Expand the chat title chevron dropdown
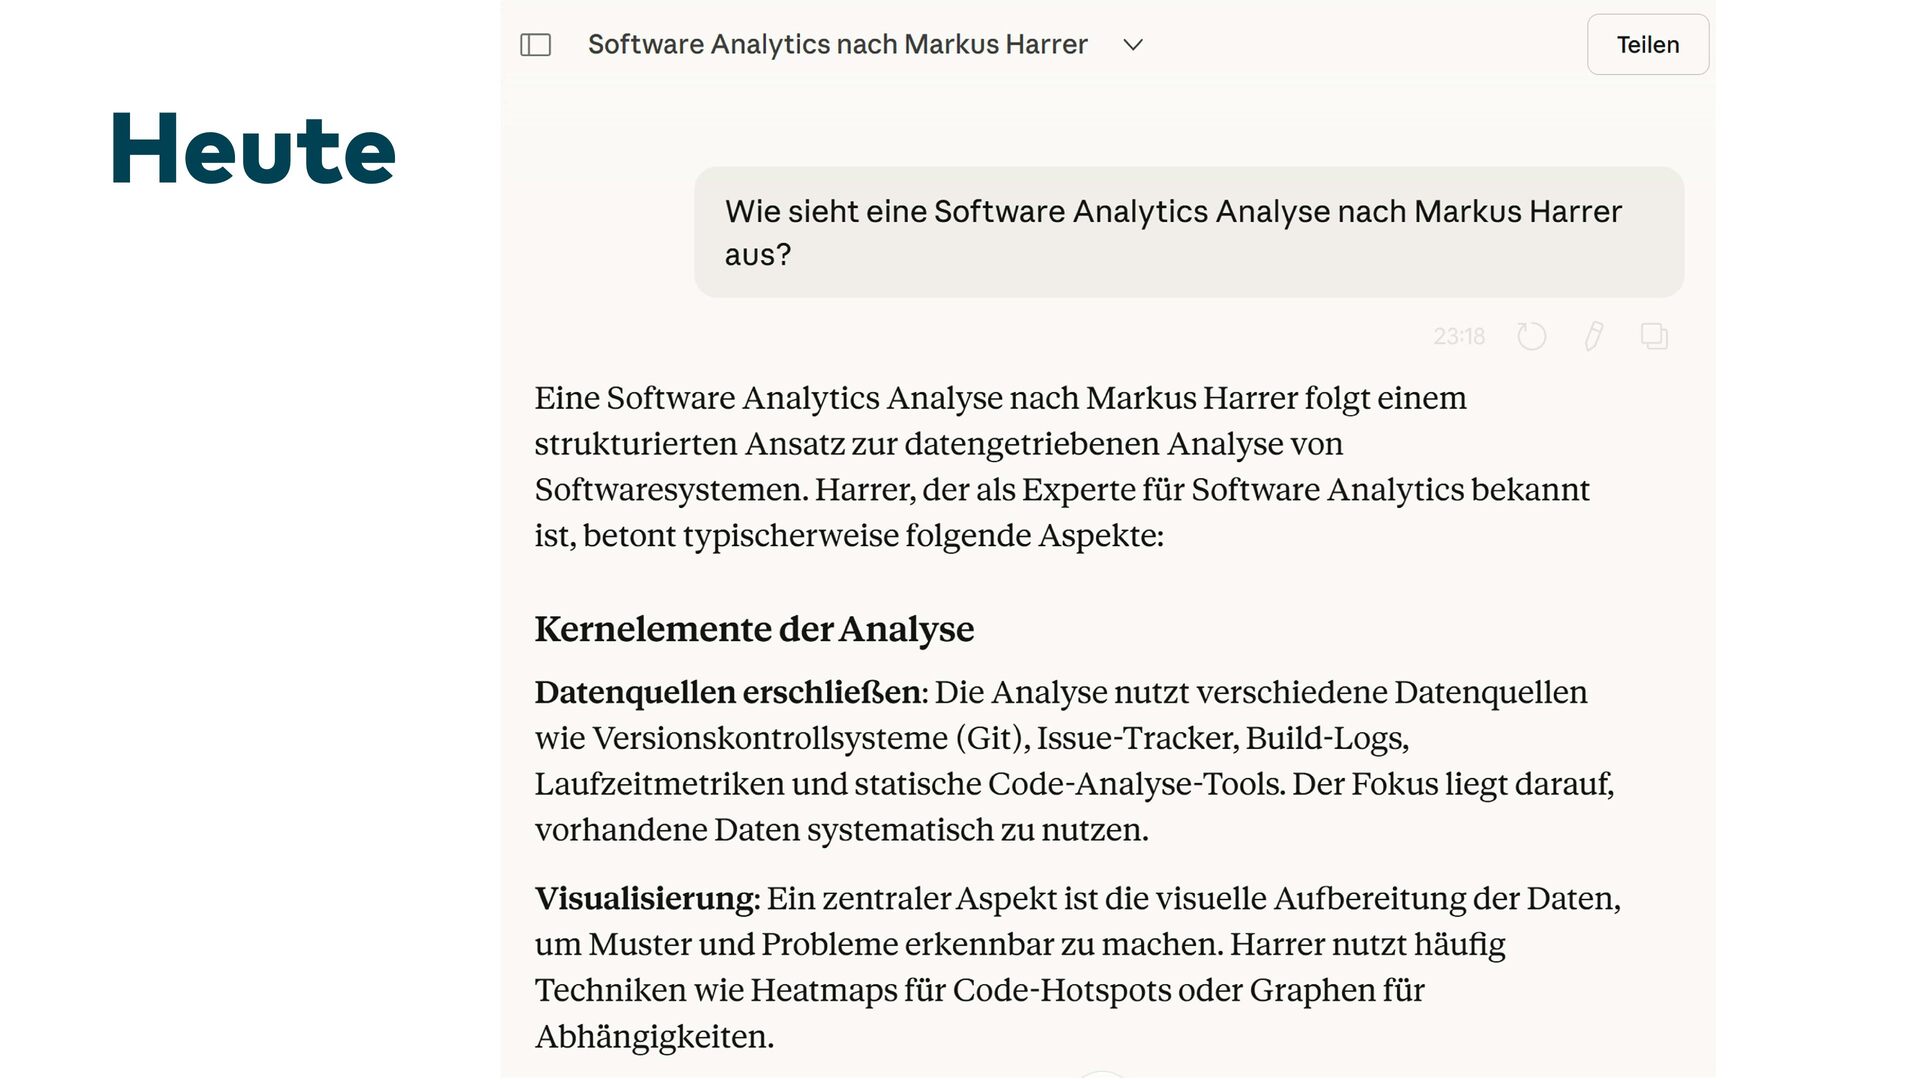This screenshot has height=1080, width=1920. point(1133,45)
